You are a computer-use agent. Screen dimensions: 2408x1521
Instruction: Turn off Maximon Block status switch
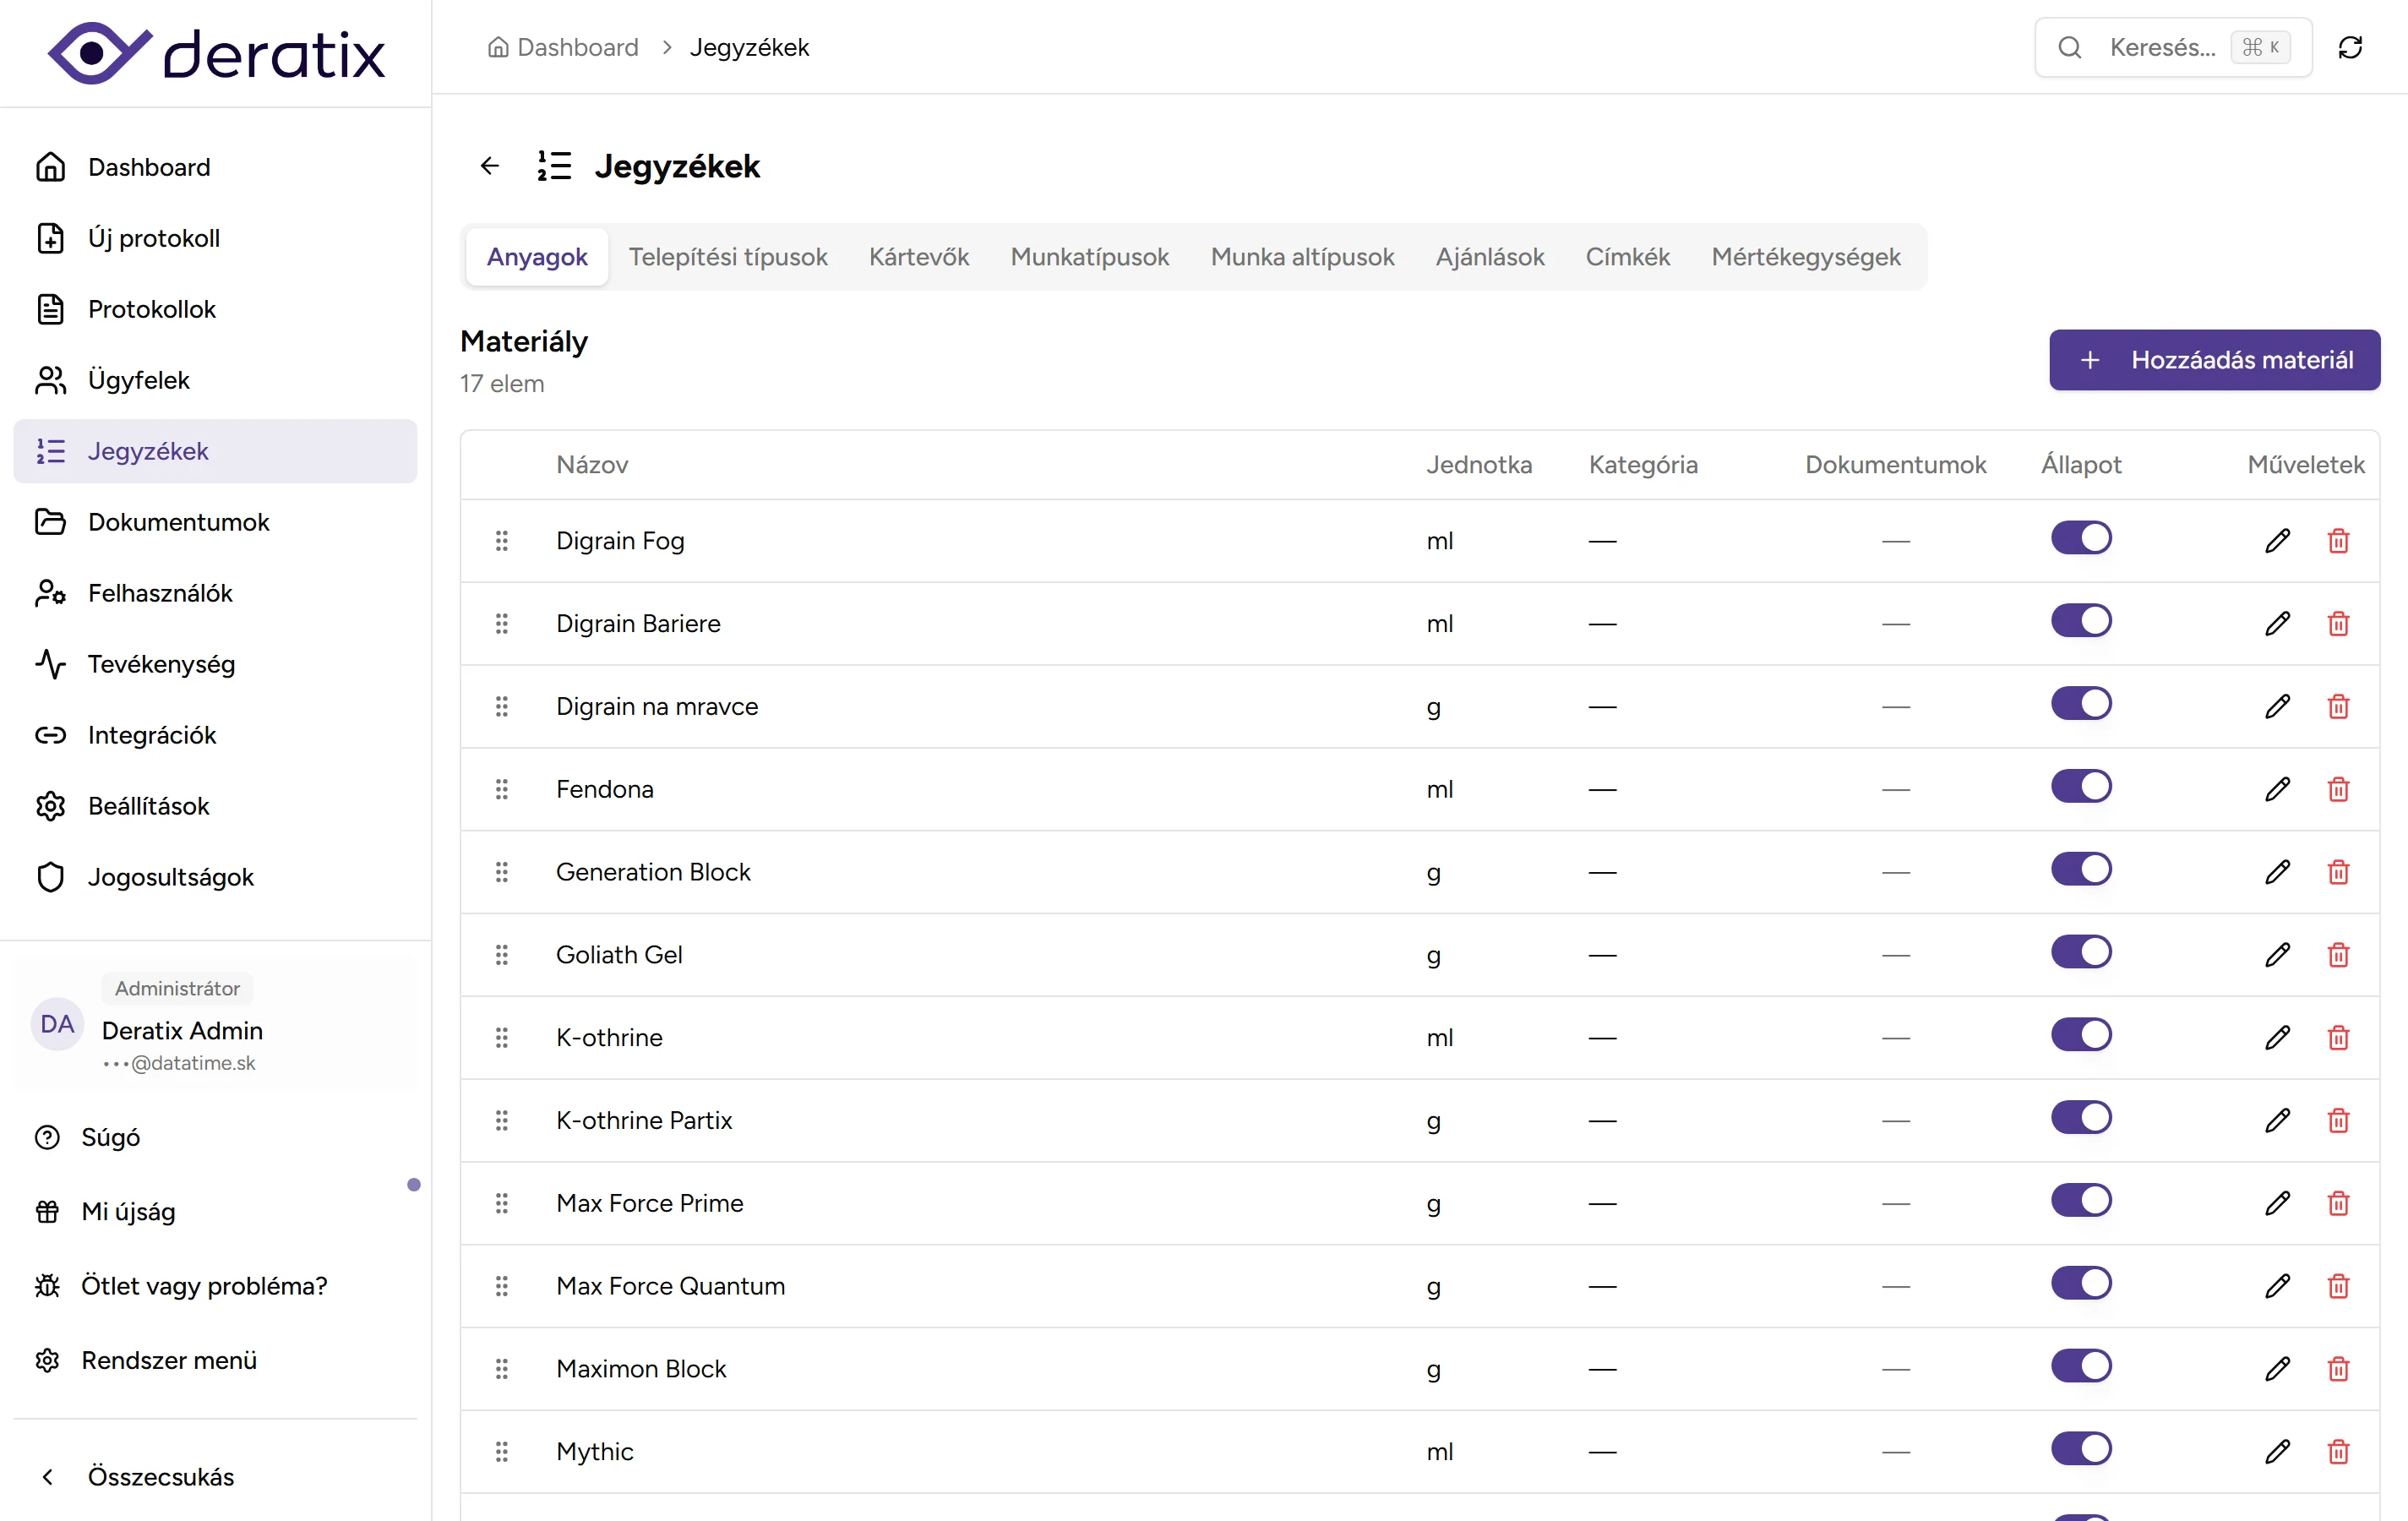click(x=2081, y=1366)
